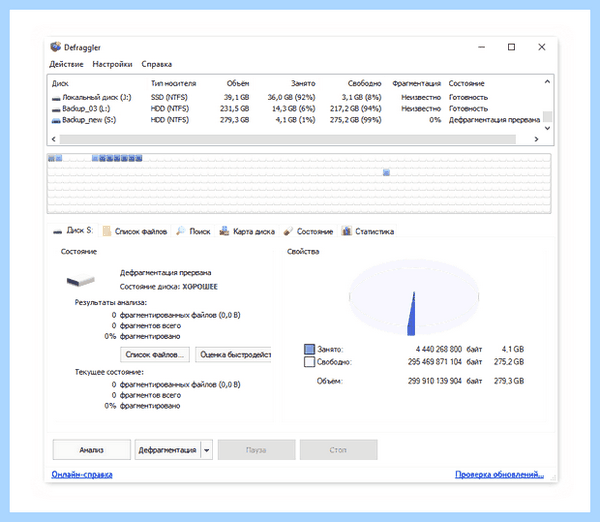Image resolution: width=600 pixels, height=522 pixels.
Task: Open the Настройки menu
Action: pos(112,64)
